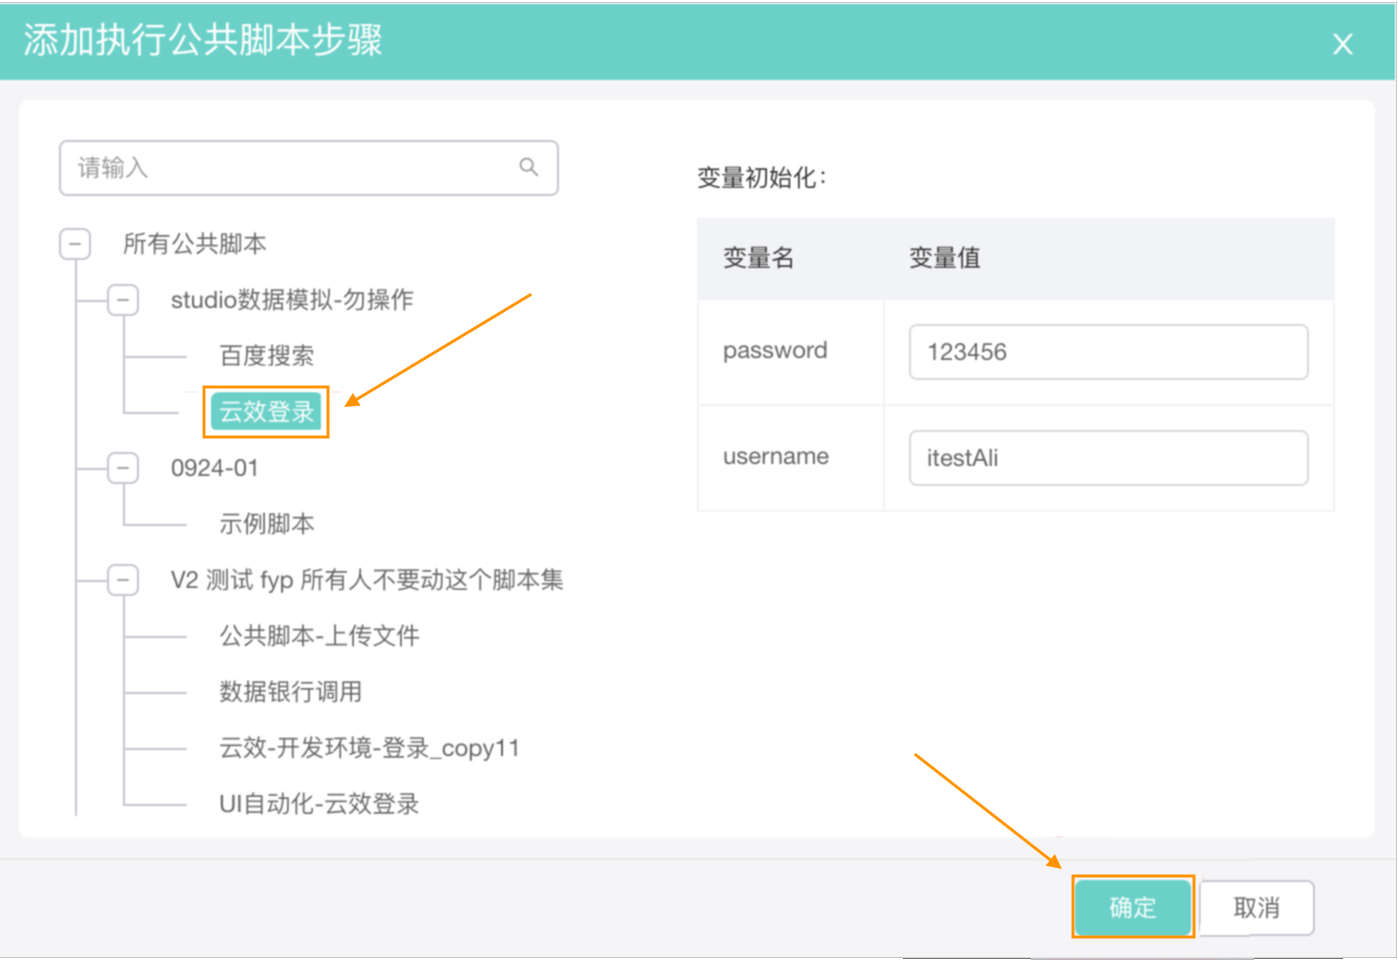The height and width of the screenshot is (960, 1398).
Task: Select 公共脚本-上传文件 script
Action: [x=319, y=636]
